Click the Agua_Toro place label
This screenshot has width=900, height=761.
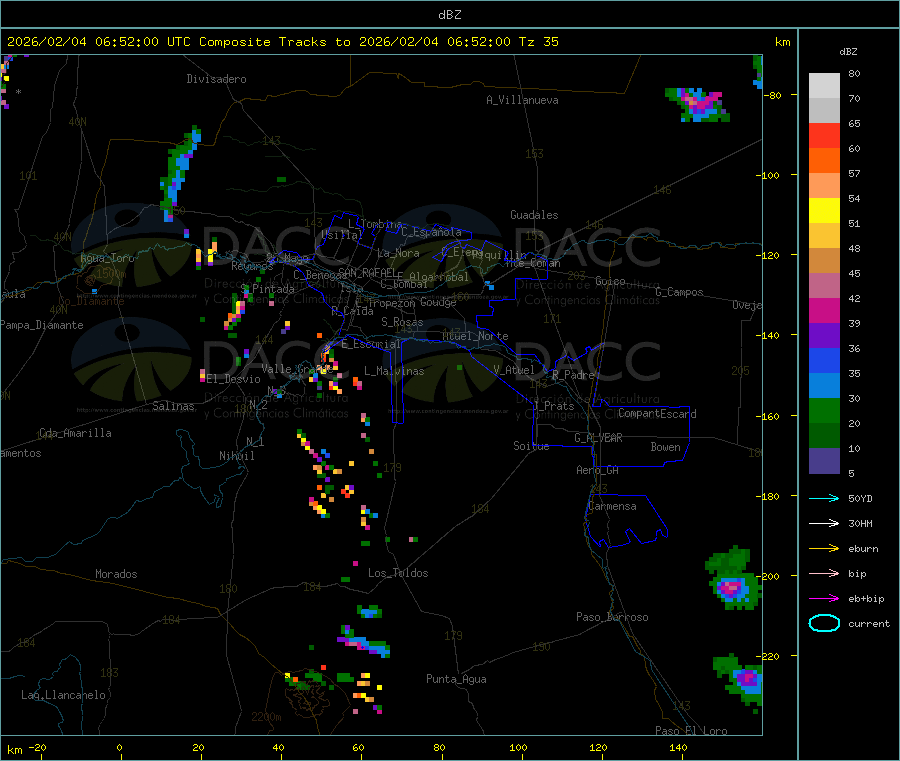point(107,258)
